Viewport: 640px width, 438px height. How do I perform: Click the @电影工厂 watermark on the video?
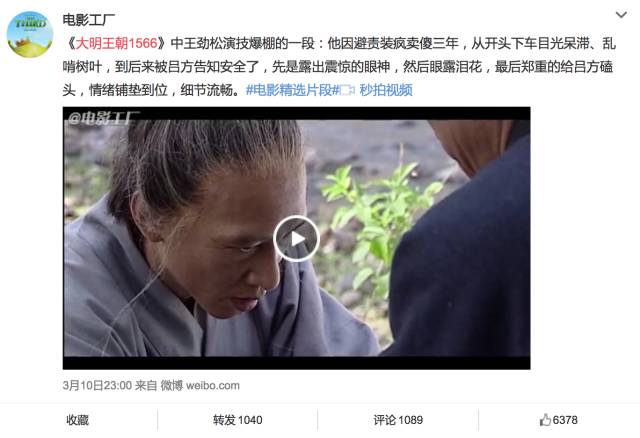[102, 118]
